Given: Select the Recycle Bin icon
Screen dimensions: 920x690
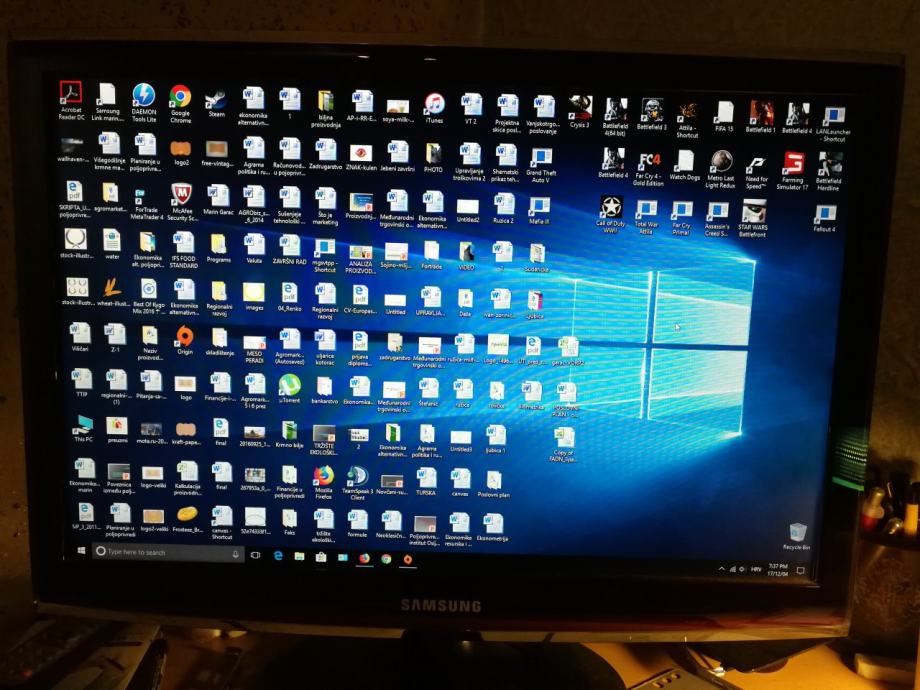Looking at the screenshot, I should click(797, 536).
